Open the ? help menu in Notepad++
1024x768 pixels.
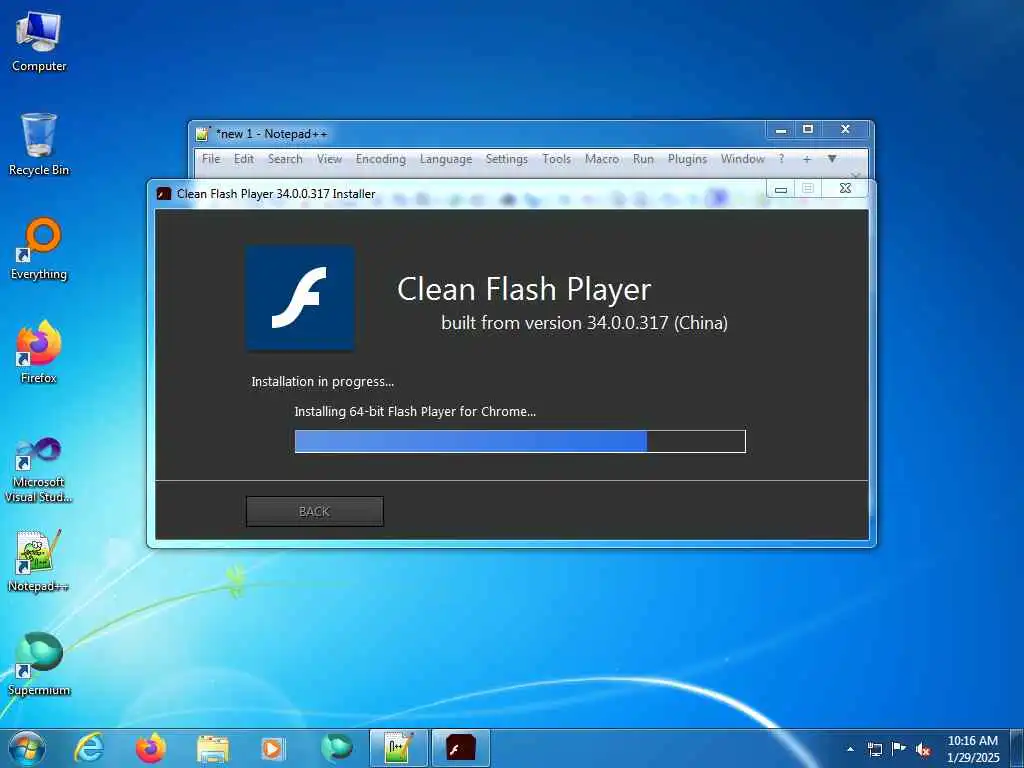782,159
